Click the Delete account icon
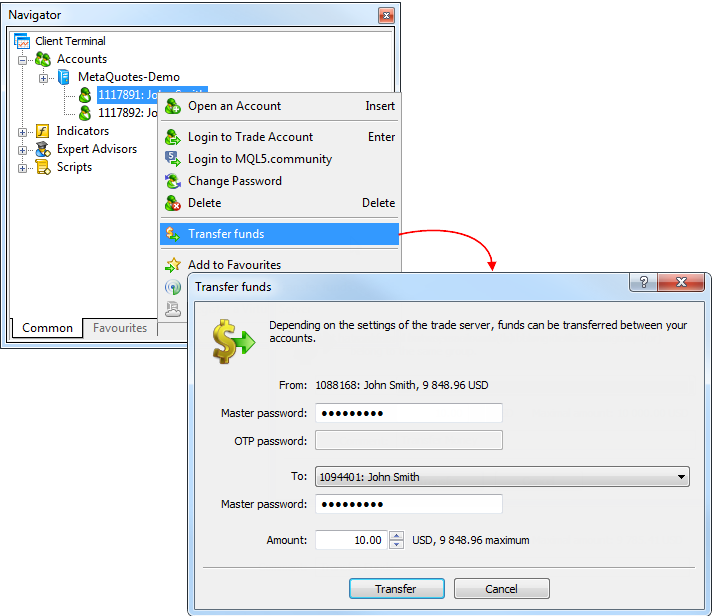The image size is (713, 616). click(173, 203)
